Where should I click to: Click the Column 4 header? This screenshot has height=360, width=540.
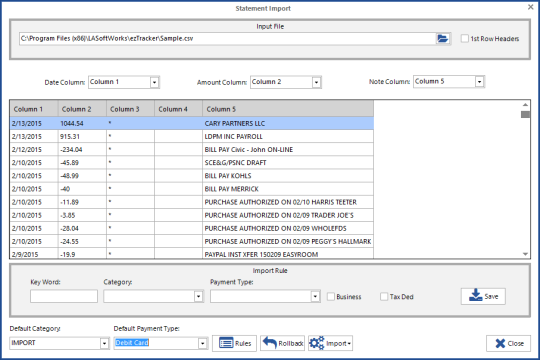pos(179,109)
